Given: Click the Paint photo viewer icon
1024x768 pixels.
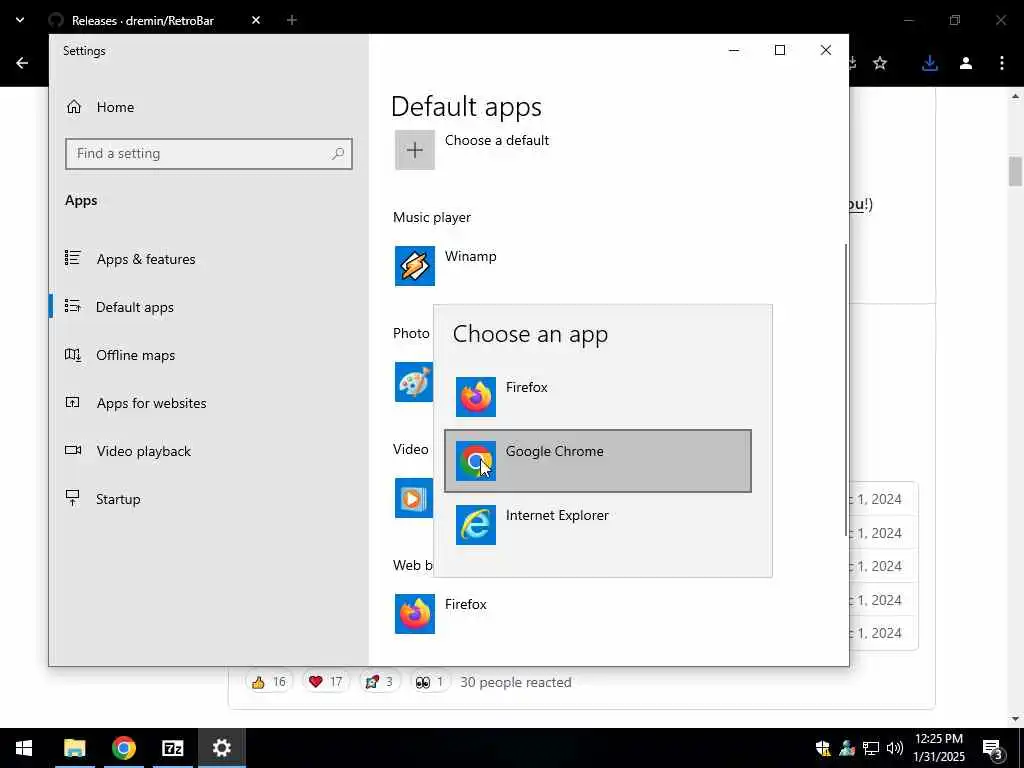Looking at the screenshot, I should (x=414, y=382).
